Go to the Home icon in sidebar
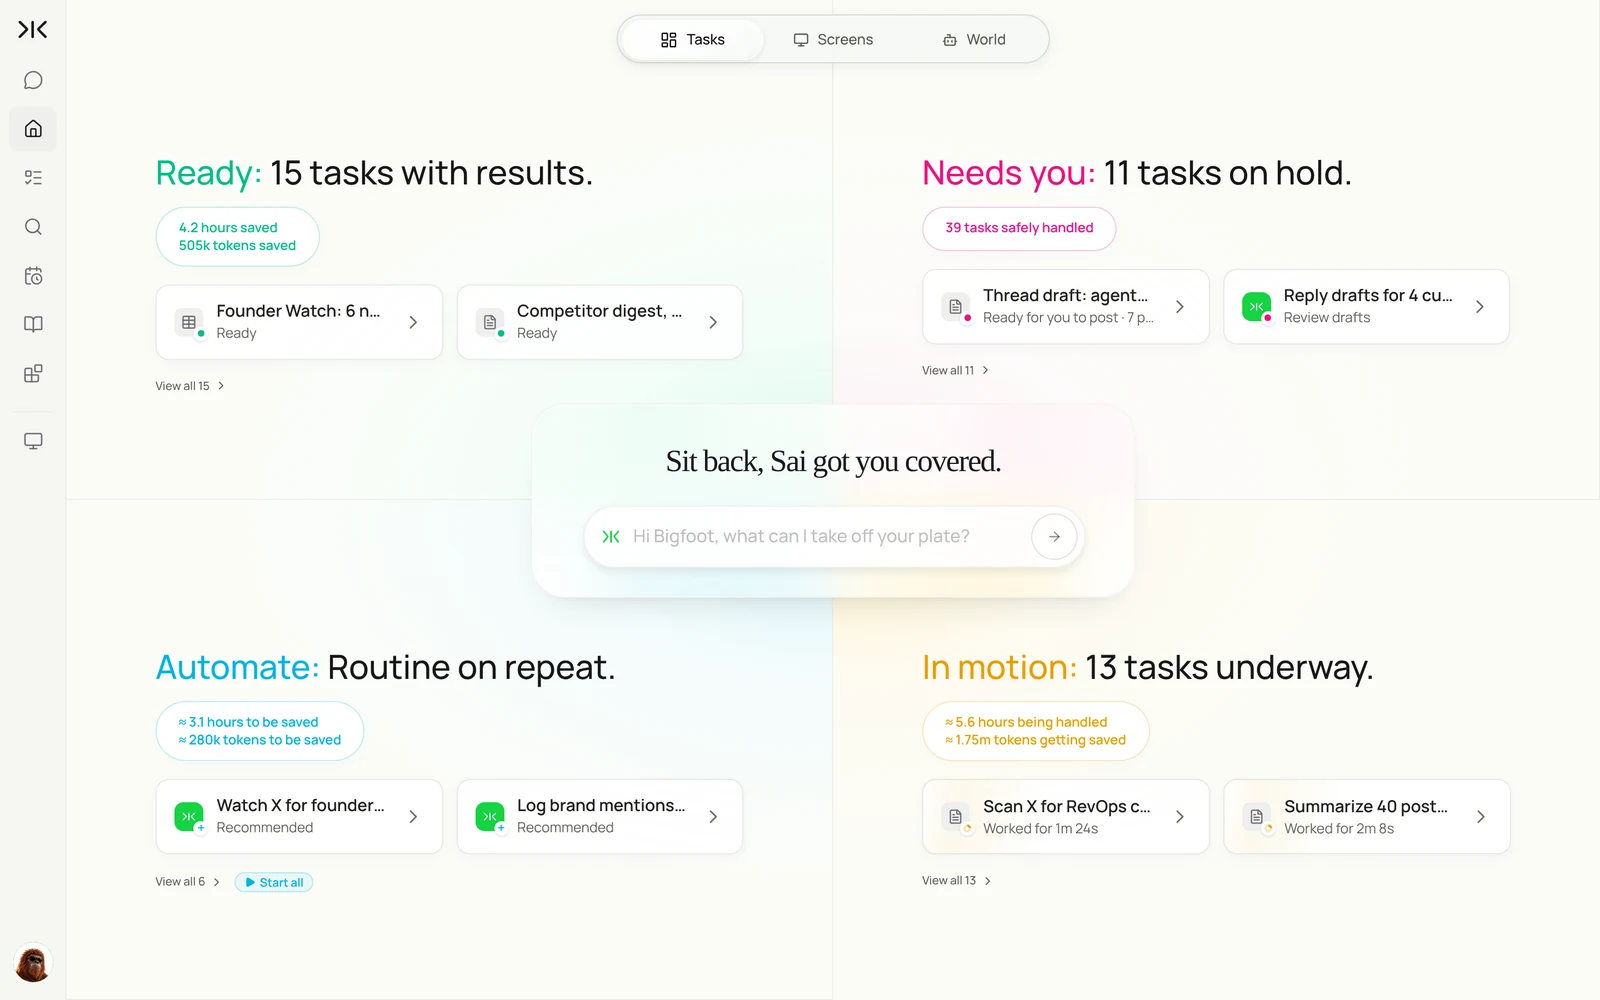 (x=33, y=129)
